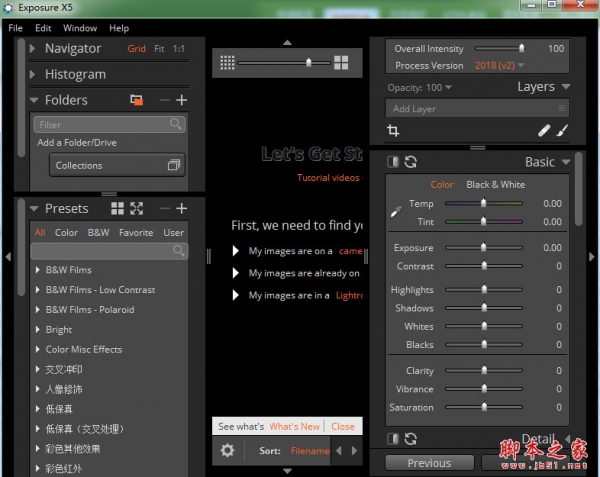Expand the Color Misc Effects preset group
The height and width of the screenshot is (477, 600).
pyautogui.click(x=38, y=349)
